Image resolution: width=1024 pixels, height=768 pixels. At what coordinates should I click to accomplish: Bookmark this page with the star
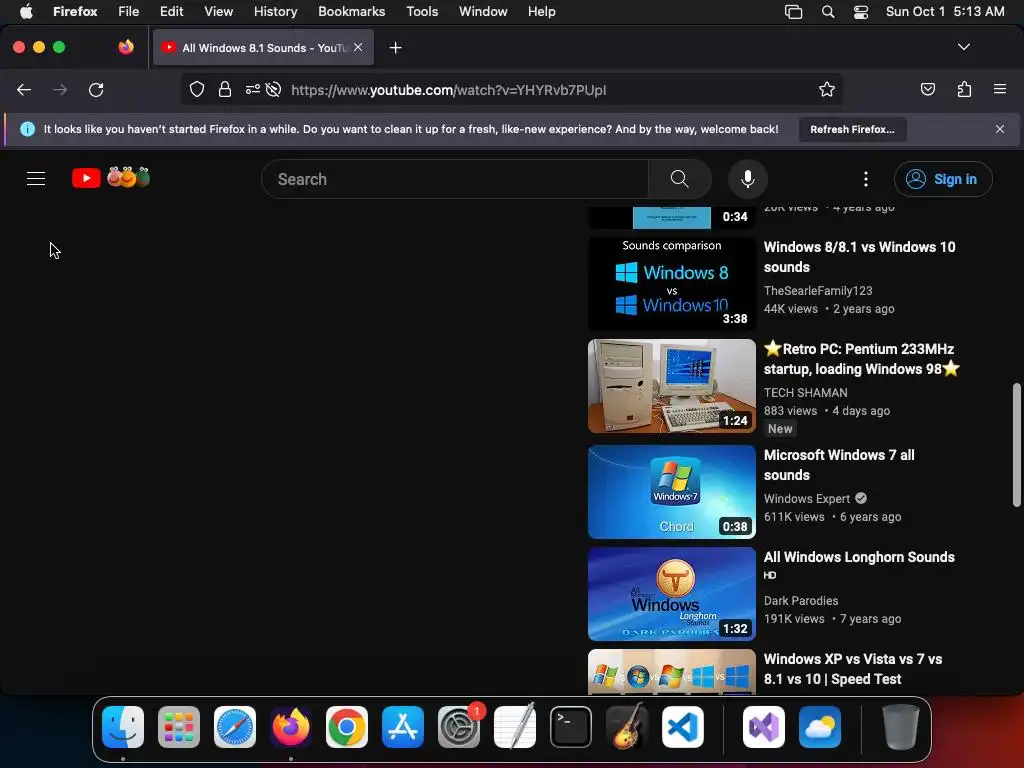(x=827, y=89)
